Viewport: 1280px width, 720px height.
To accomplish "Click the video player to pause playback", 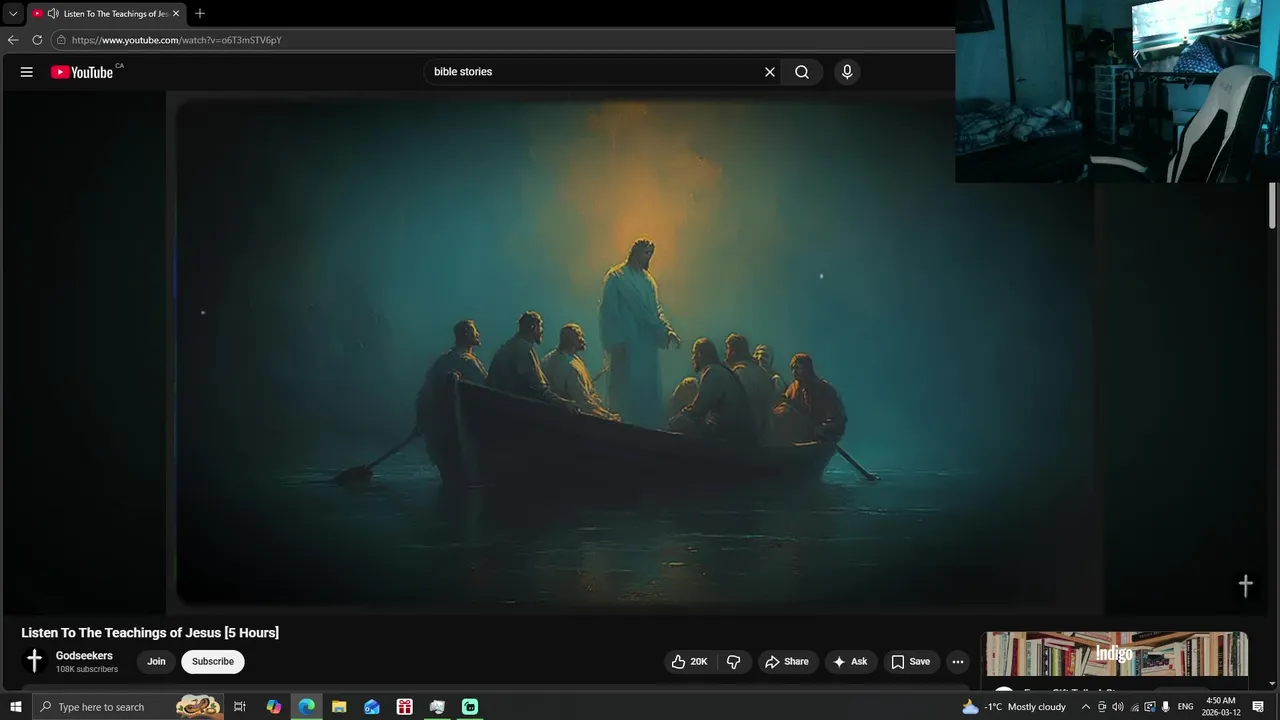I will pyautogui.click(x=640, y=350).
